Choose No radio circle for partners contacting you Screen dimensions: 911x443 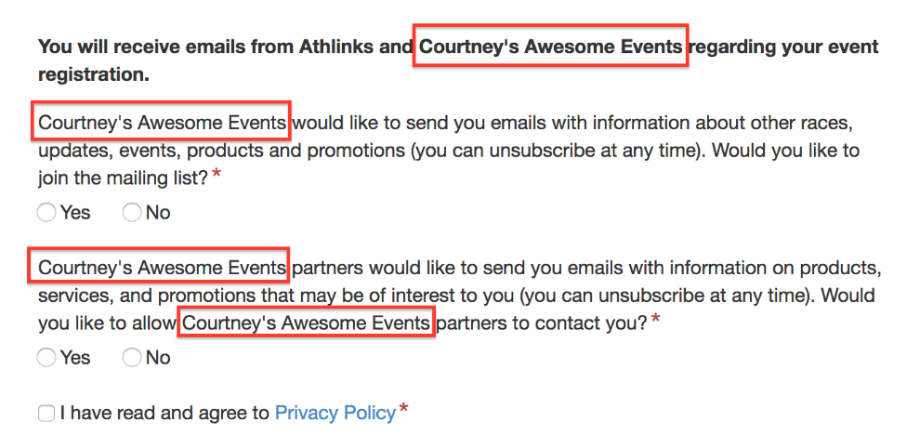[132, 358]
